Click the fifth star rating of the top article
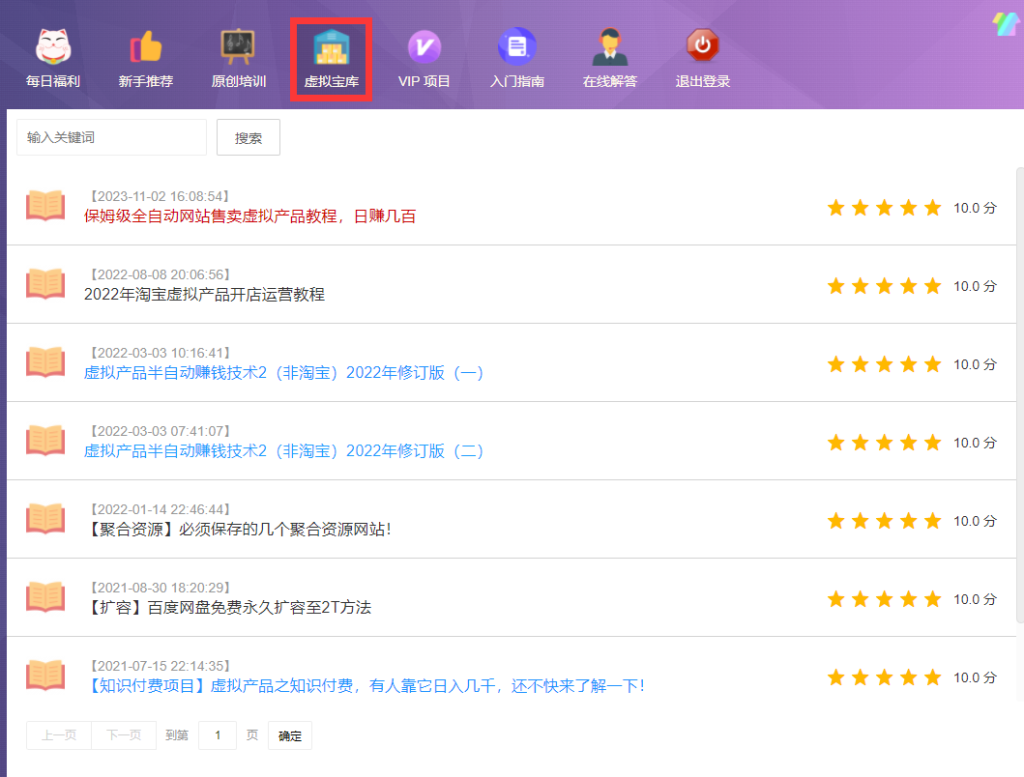 [x=932, y=207]
